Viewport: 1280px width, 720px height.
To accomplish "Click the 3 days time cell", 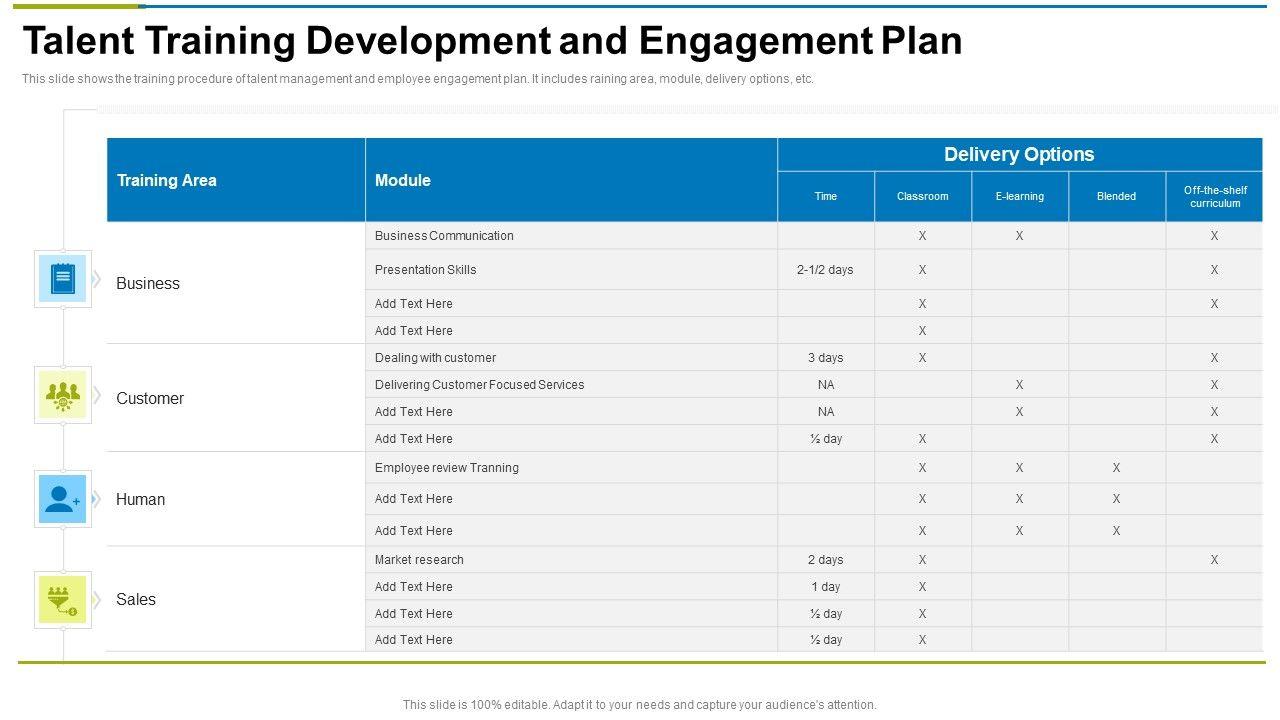I will pyautogui.click(x=826, y=358).
